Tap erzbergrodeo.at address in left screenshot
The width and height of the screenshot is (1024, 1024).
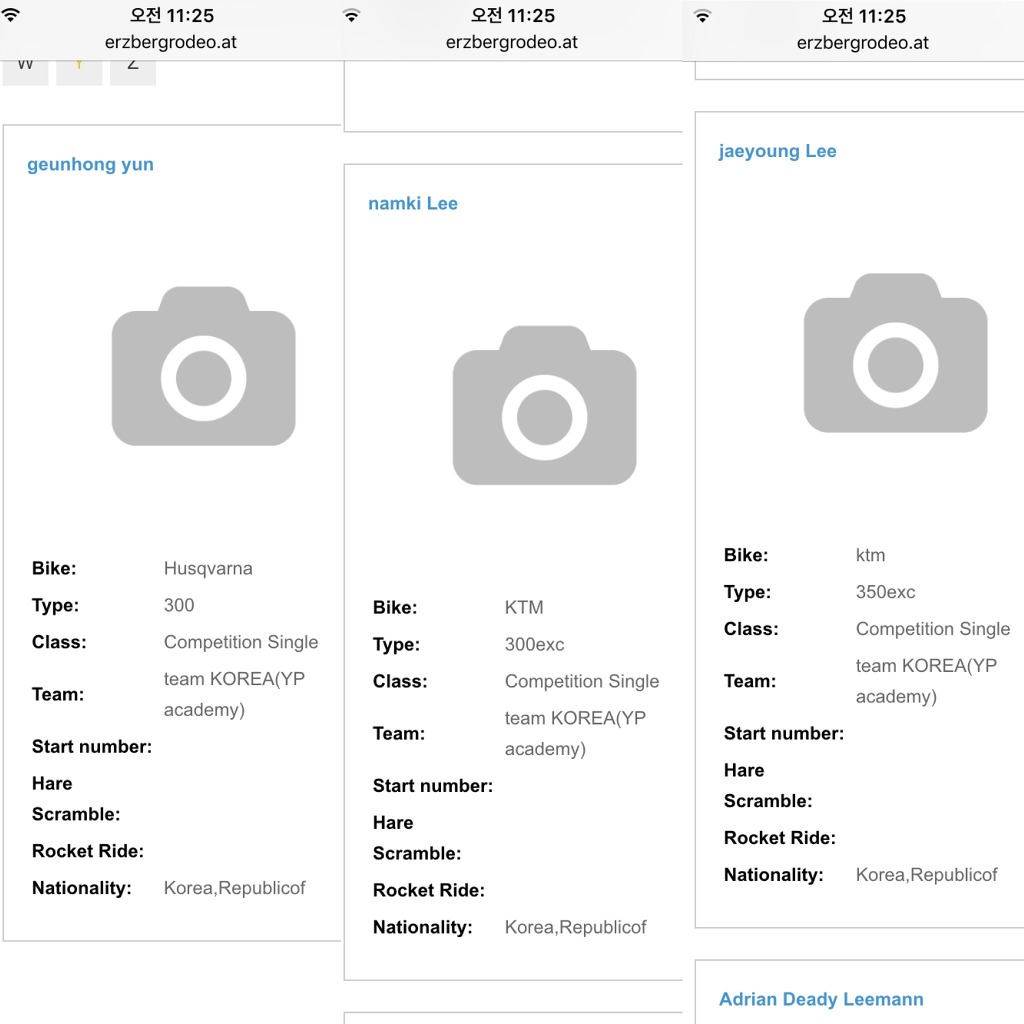tap(170, 42)
